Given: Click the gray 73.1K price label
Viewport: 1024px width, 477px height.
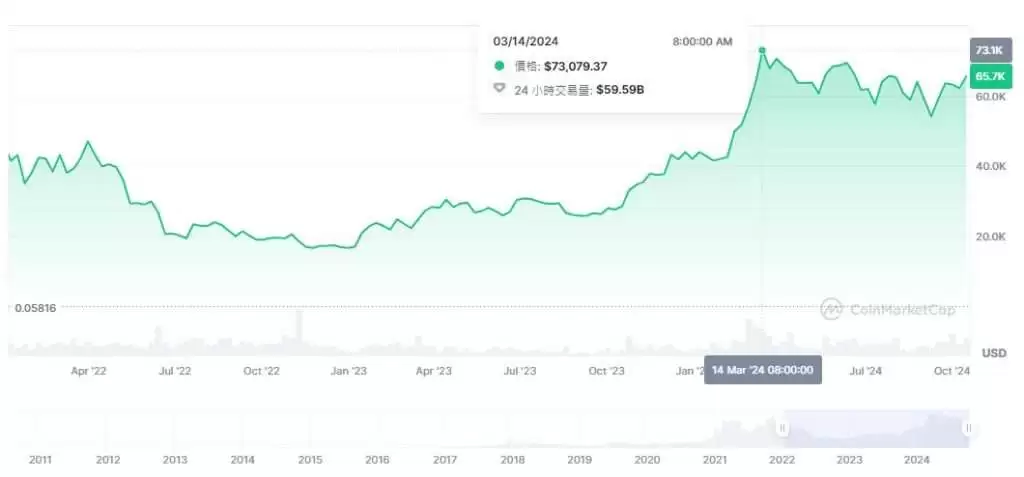Looking at the screenshot, I should coord(989,50).
